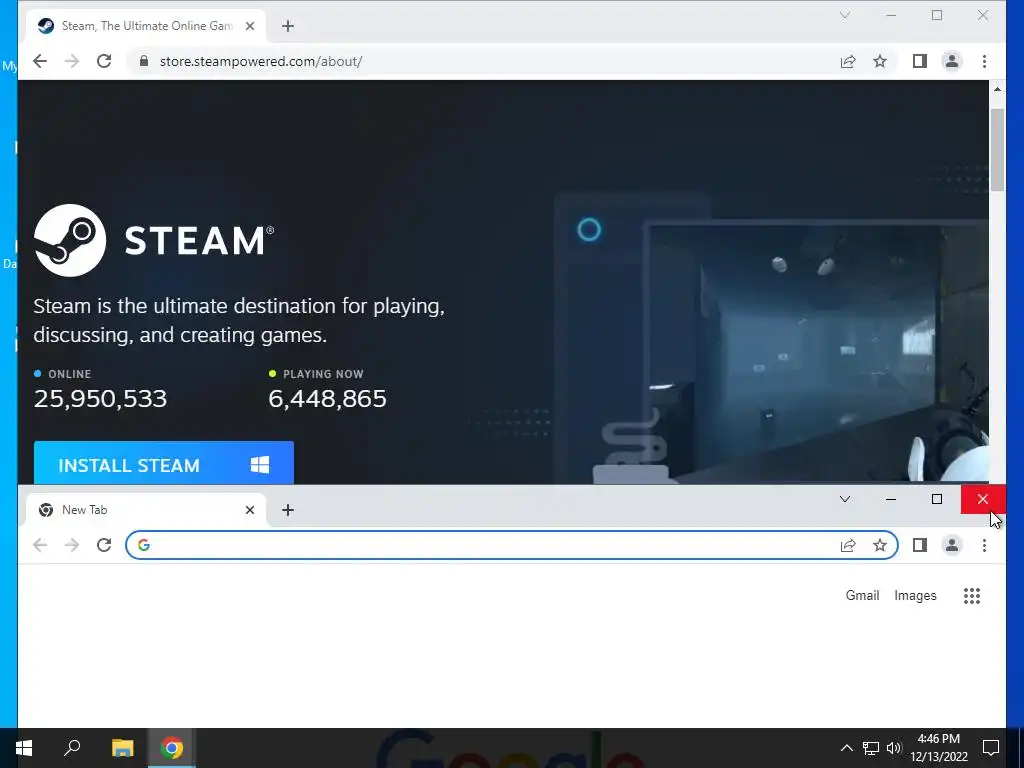Close the New Tab window
The image size is (1024, 768).
tap(983, 499)
